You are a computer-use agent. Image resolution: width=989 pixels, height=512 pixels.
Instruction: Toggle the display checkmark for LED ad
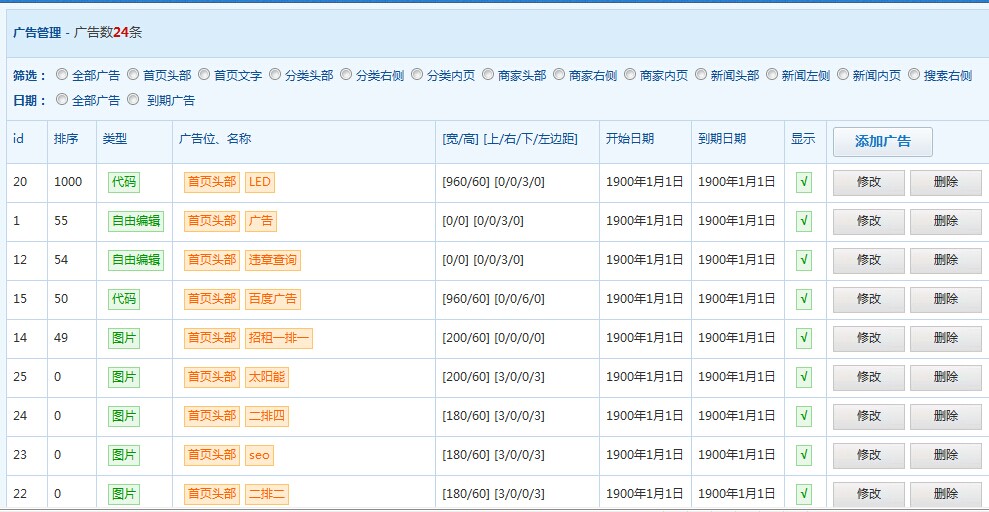coord(804,182)
